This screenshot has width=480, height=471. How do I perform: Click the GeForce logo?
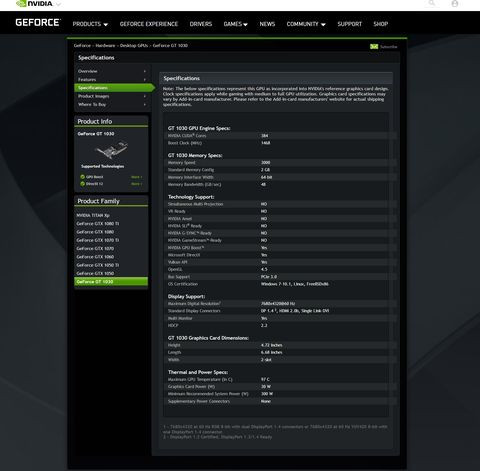(38, 23)
